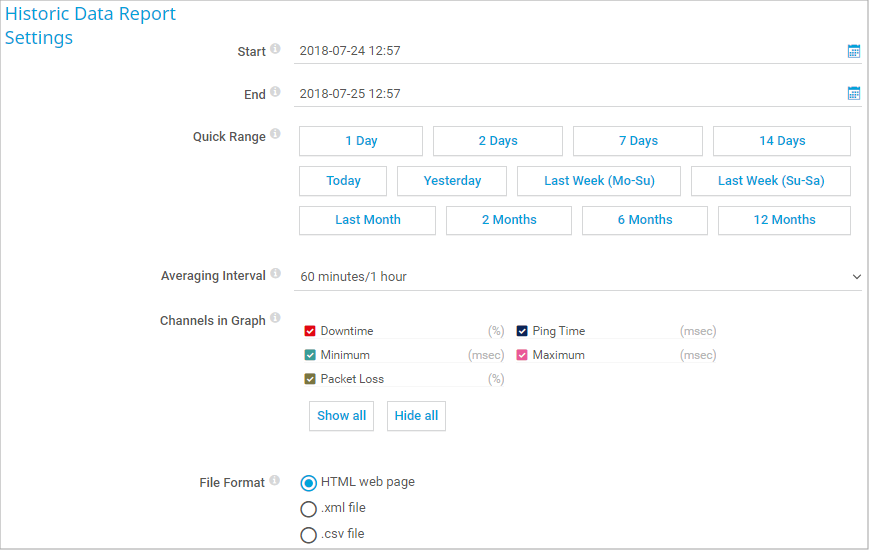Open calendar picker for End date
This screenshot has height=550, width=869.
point(853,94)
